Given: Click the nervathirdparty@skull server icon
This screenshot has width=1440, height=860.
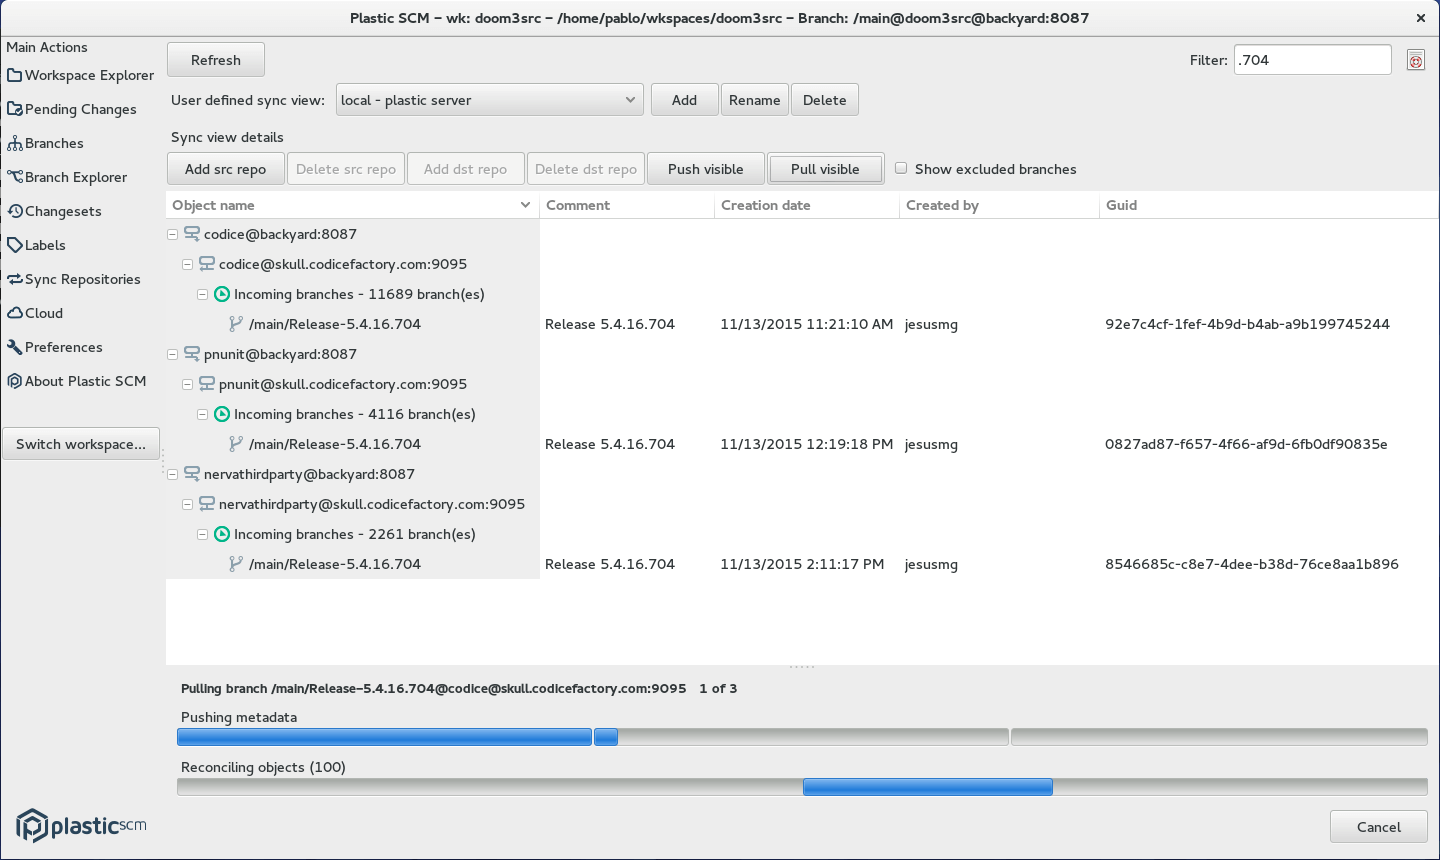Looking at the screenshot, I should pos(207,504).
